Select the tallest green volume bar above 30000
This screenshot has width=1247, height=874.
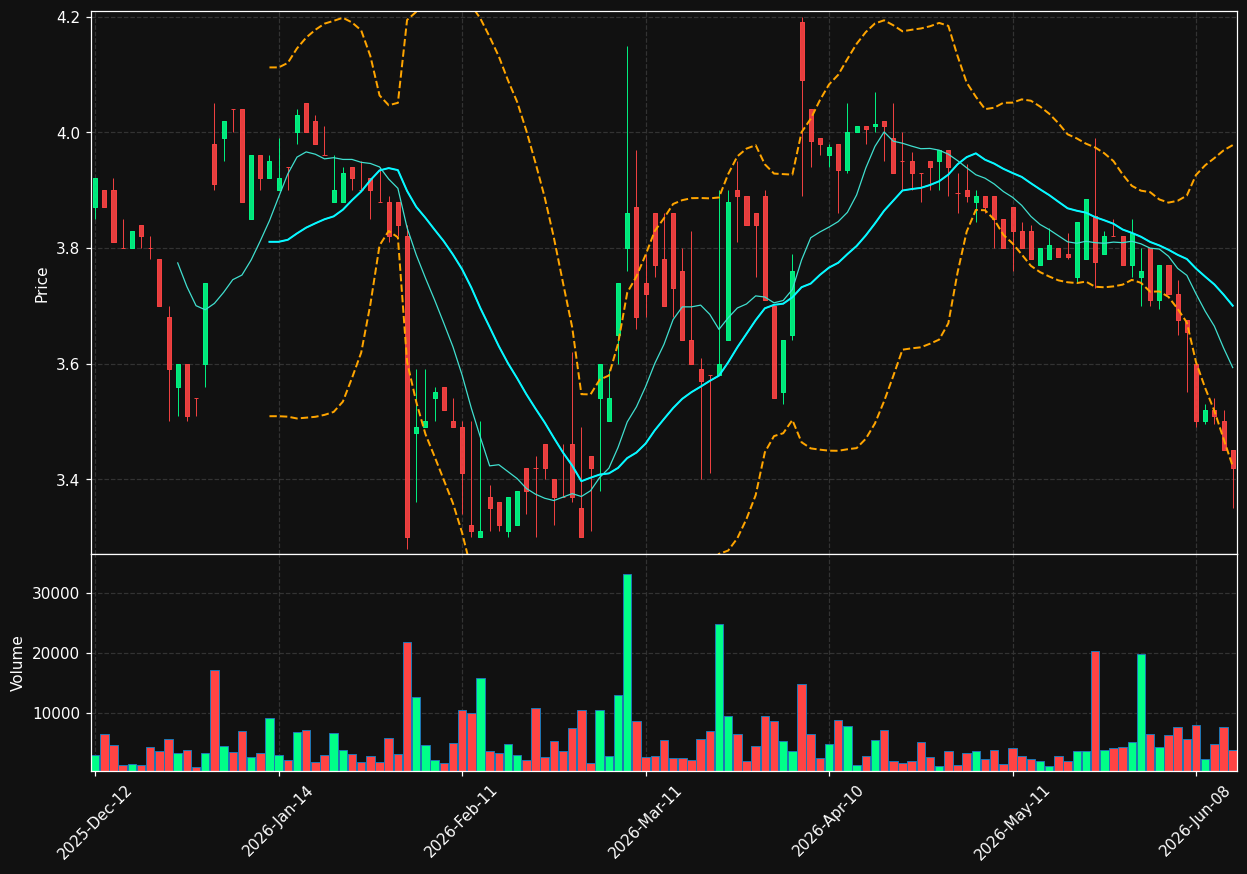tap(627, 672)
